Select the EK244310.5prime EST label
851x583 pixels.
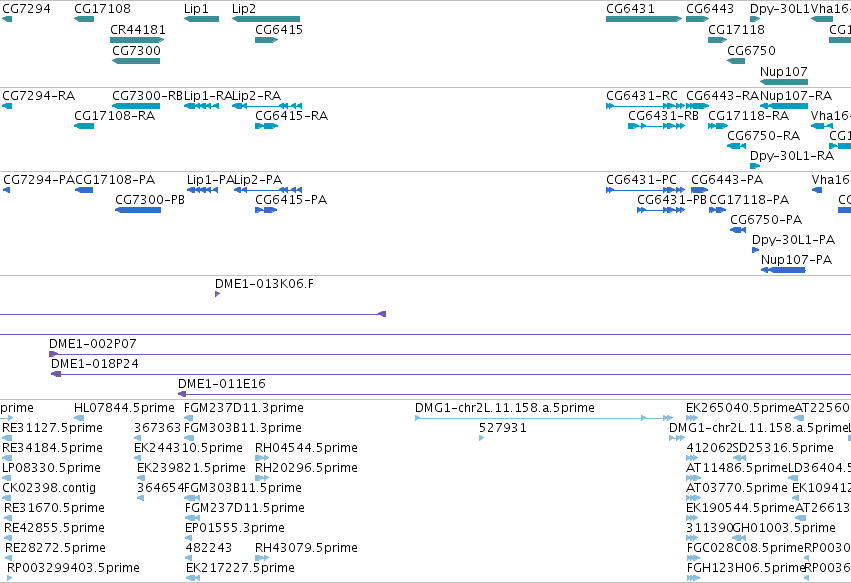188,448
